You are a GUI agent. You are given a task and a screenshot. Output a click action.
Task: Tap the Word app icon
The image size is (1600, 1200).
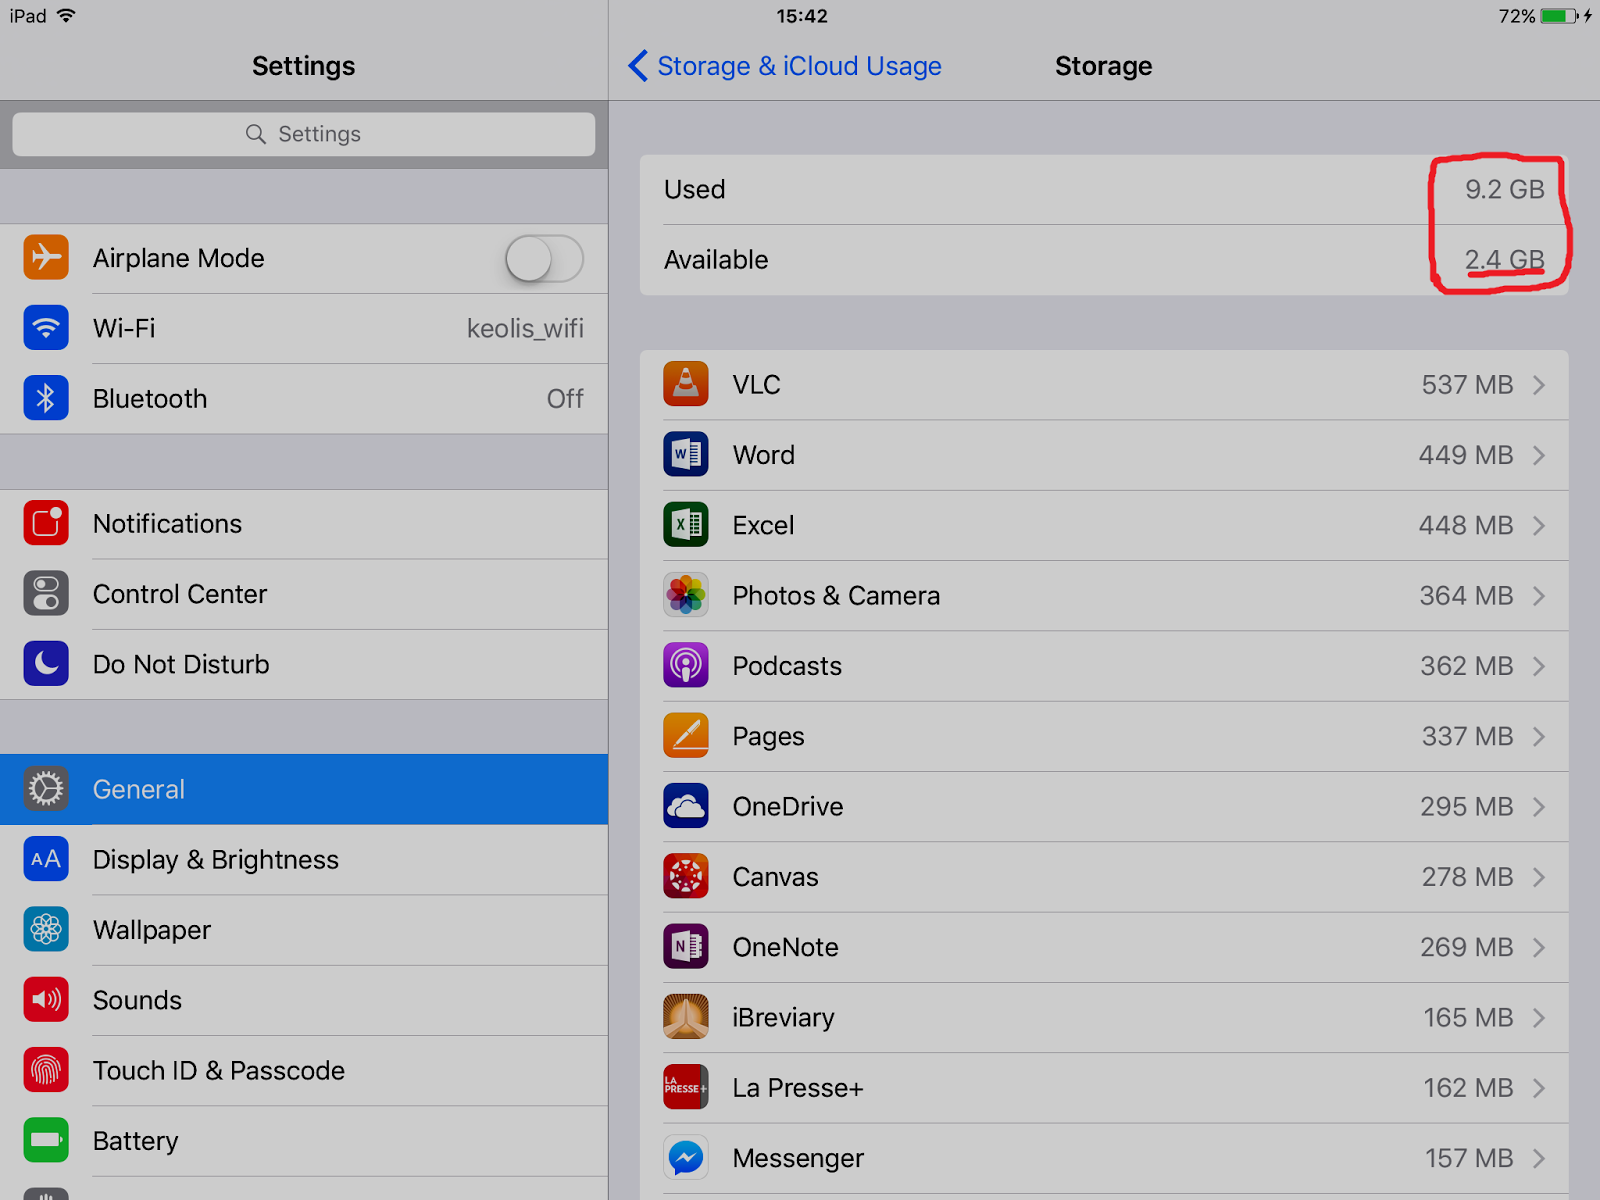[686, 455]
